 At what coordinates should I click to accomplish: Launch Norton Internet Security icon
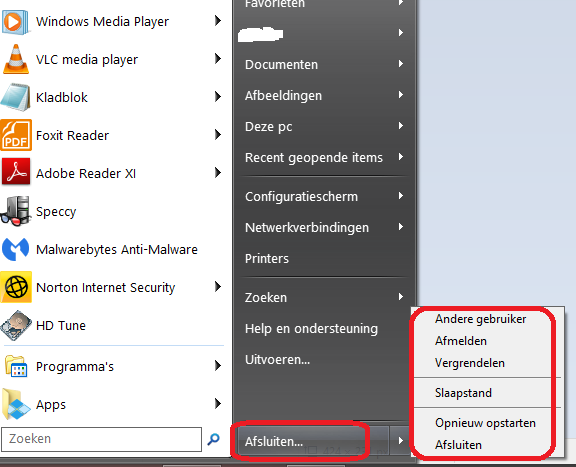click(16, 287)
